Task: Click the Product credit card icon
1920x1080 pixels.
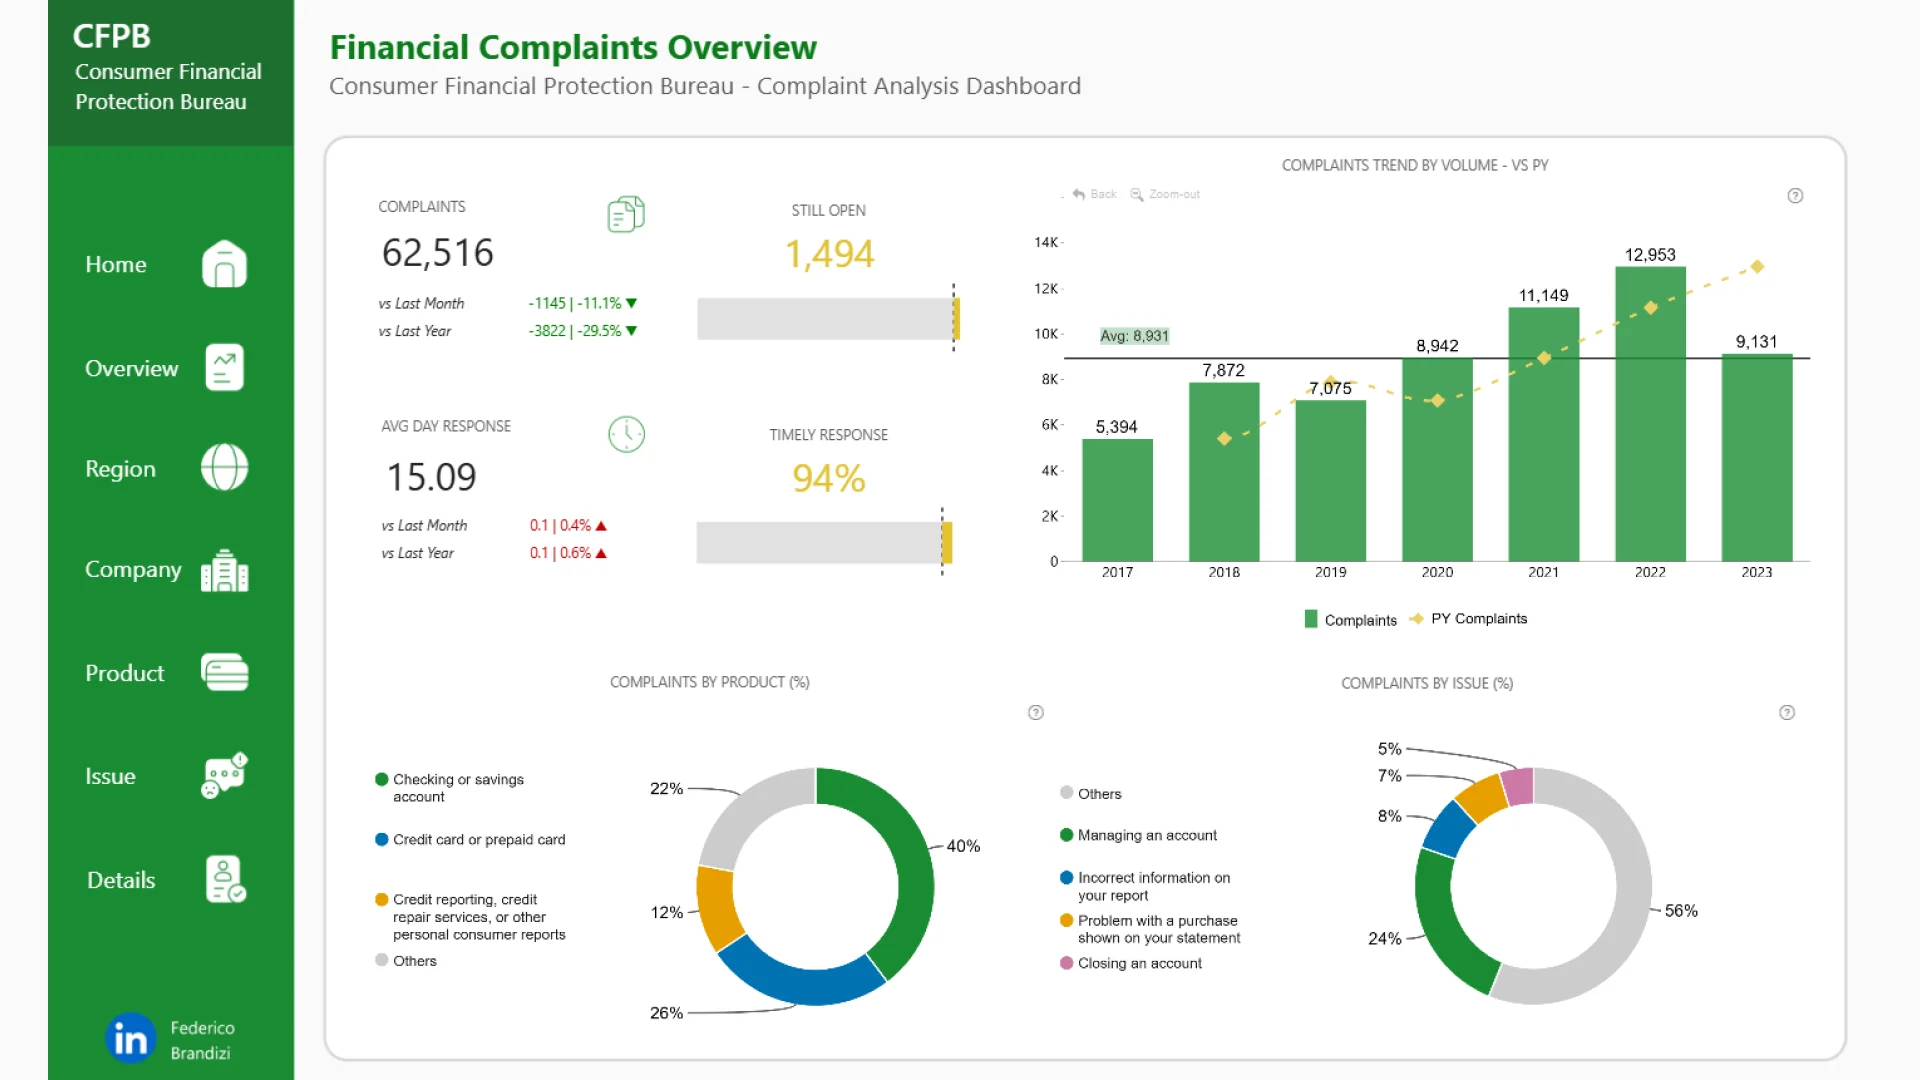Action: [x=224, y=672]
